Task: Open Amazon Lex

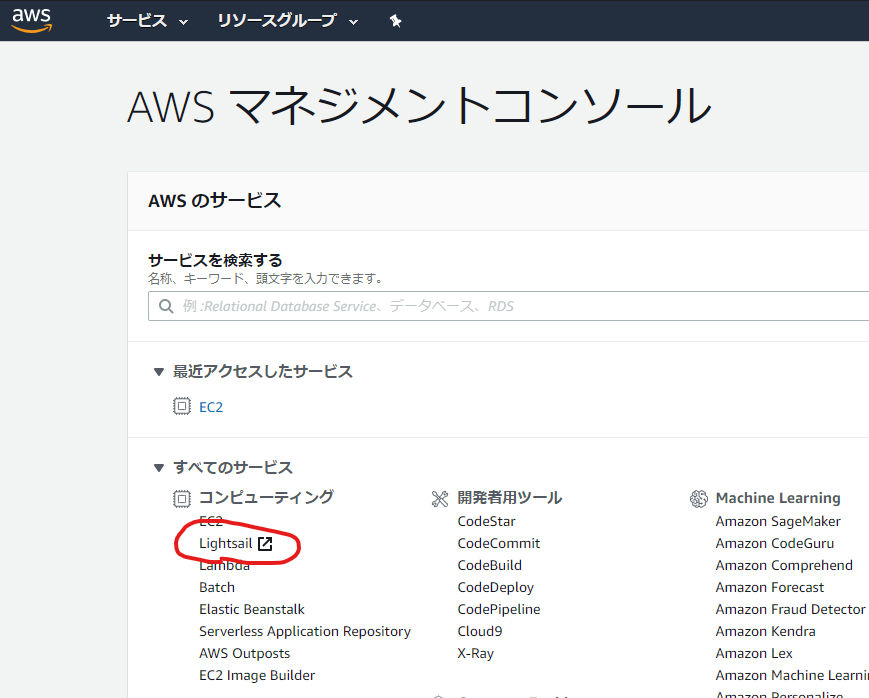Action: [x=754, y=653]
